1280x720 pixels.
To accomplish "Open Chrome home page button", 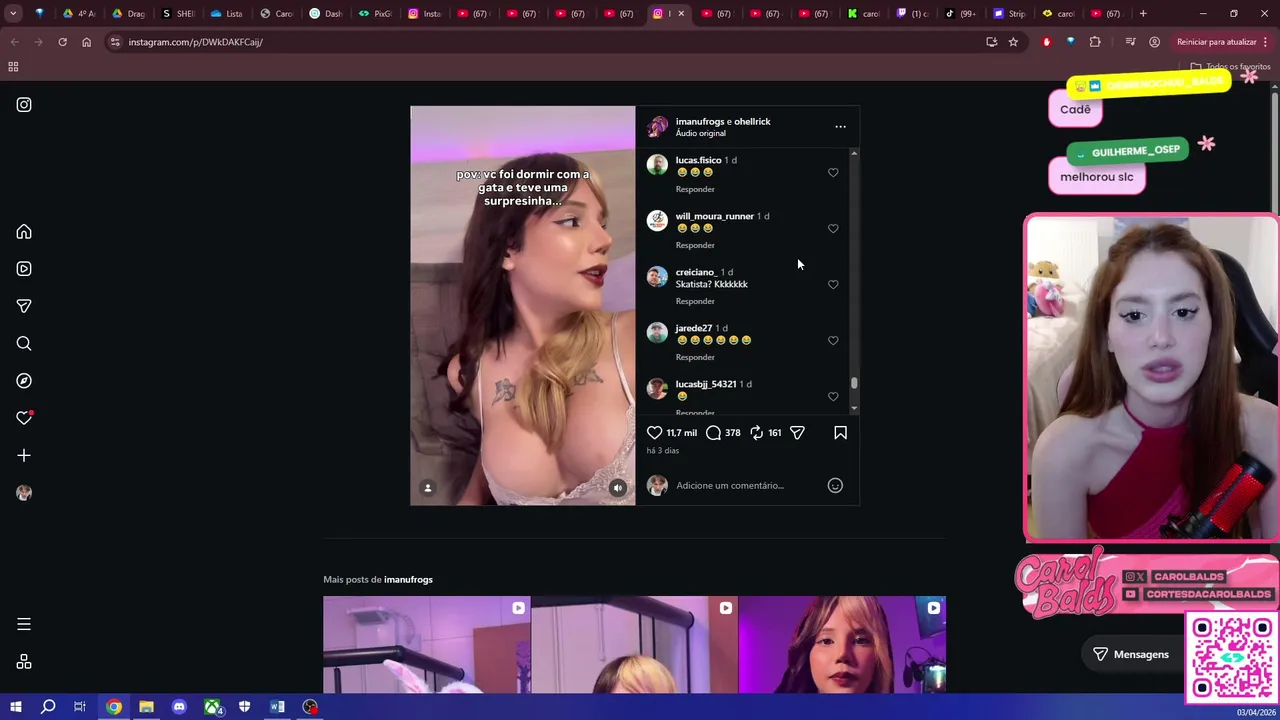I will pyautogui.click(x=86, y=42).
